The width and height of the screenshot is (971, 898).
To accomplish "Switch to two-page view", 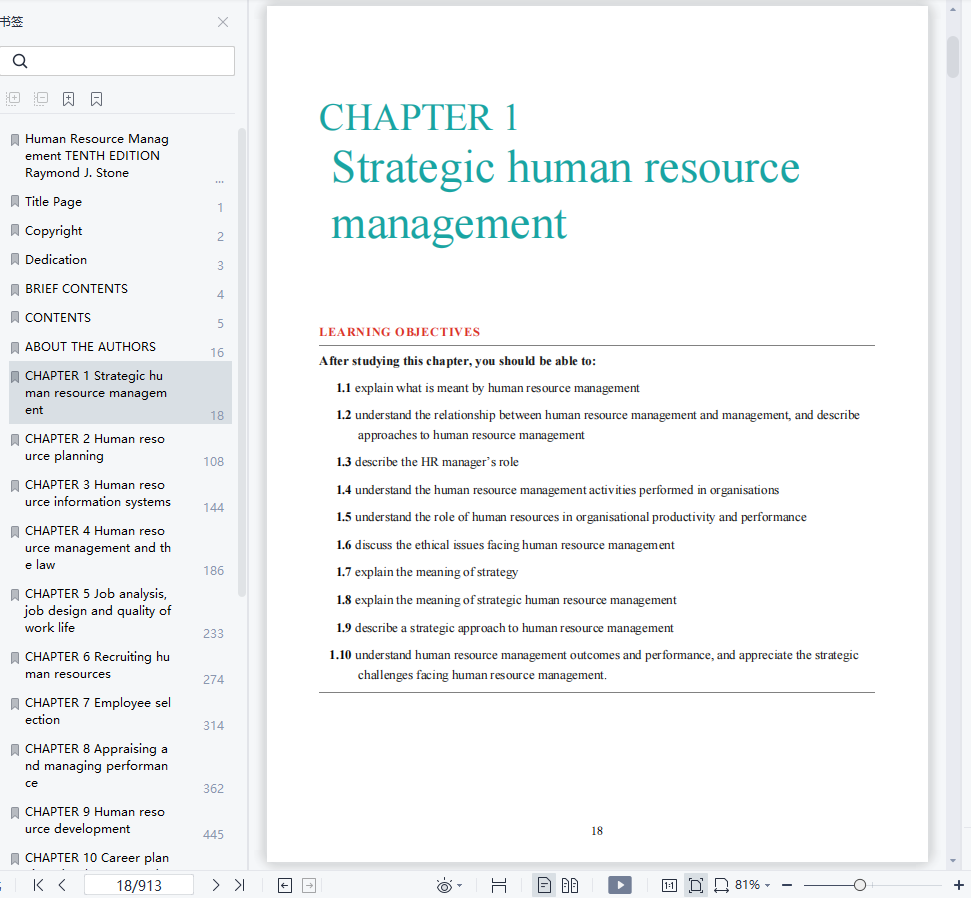I will coord(570,886).
